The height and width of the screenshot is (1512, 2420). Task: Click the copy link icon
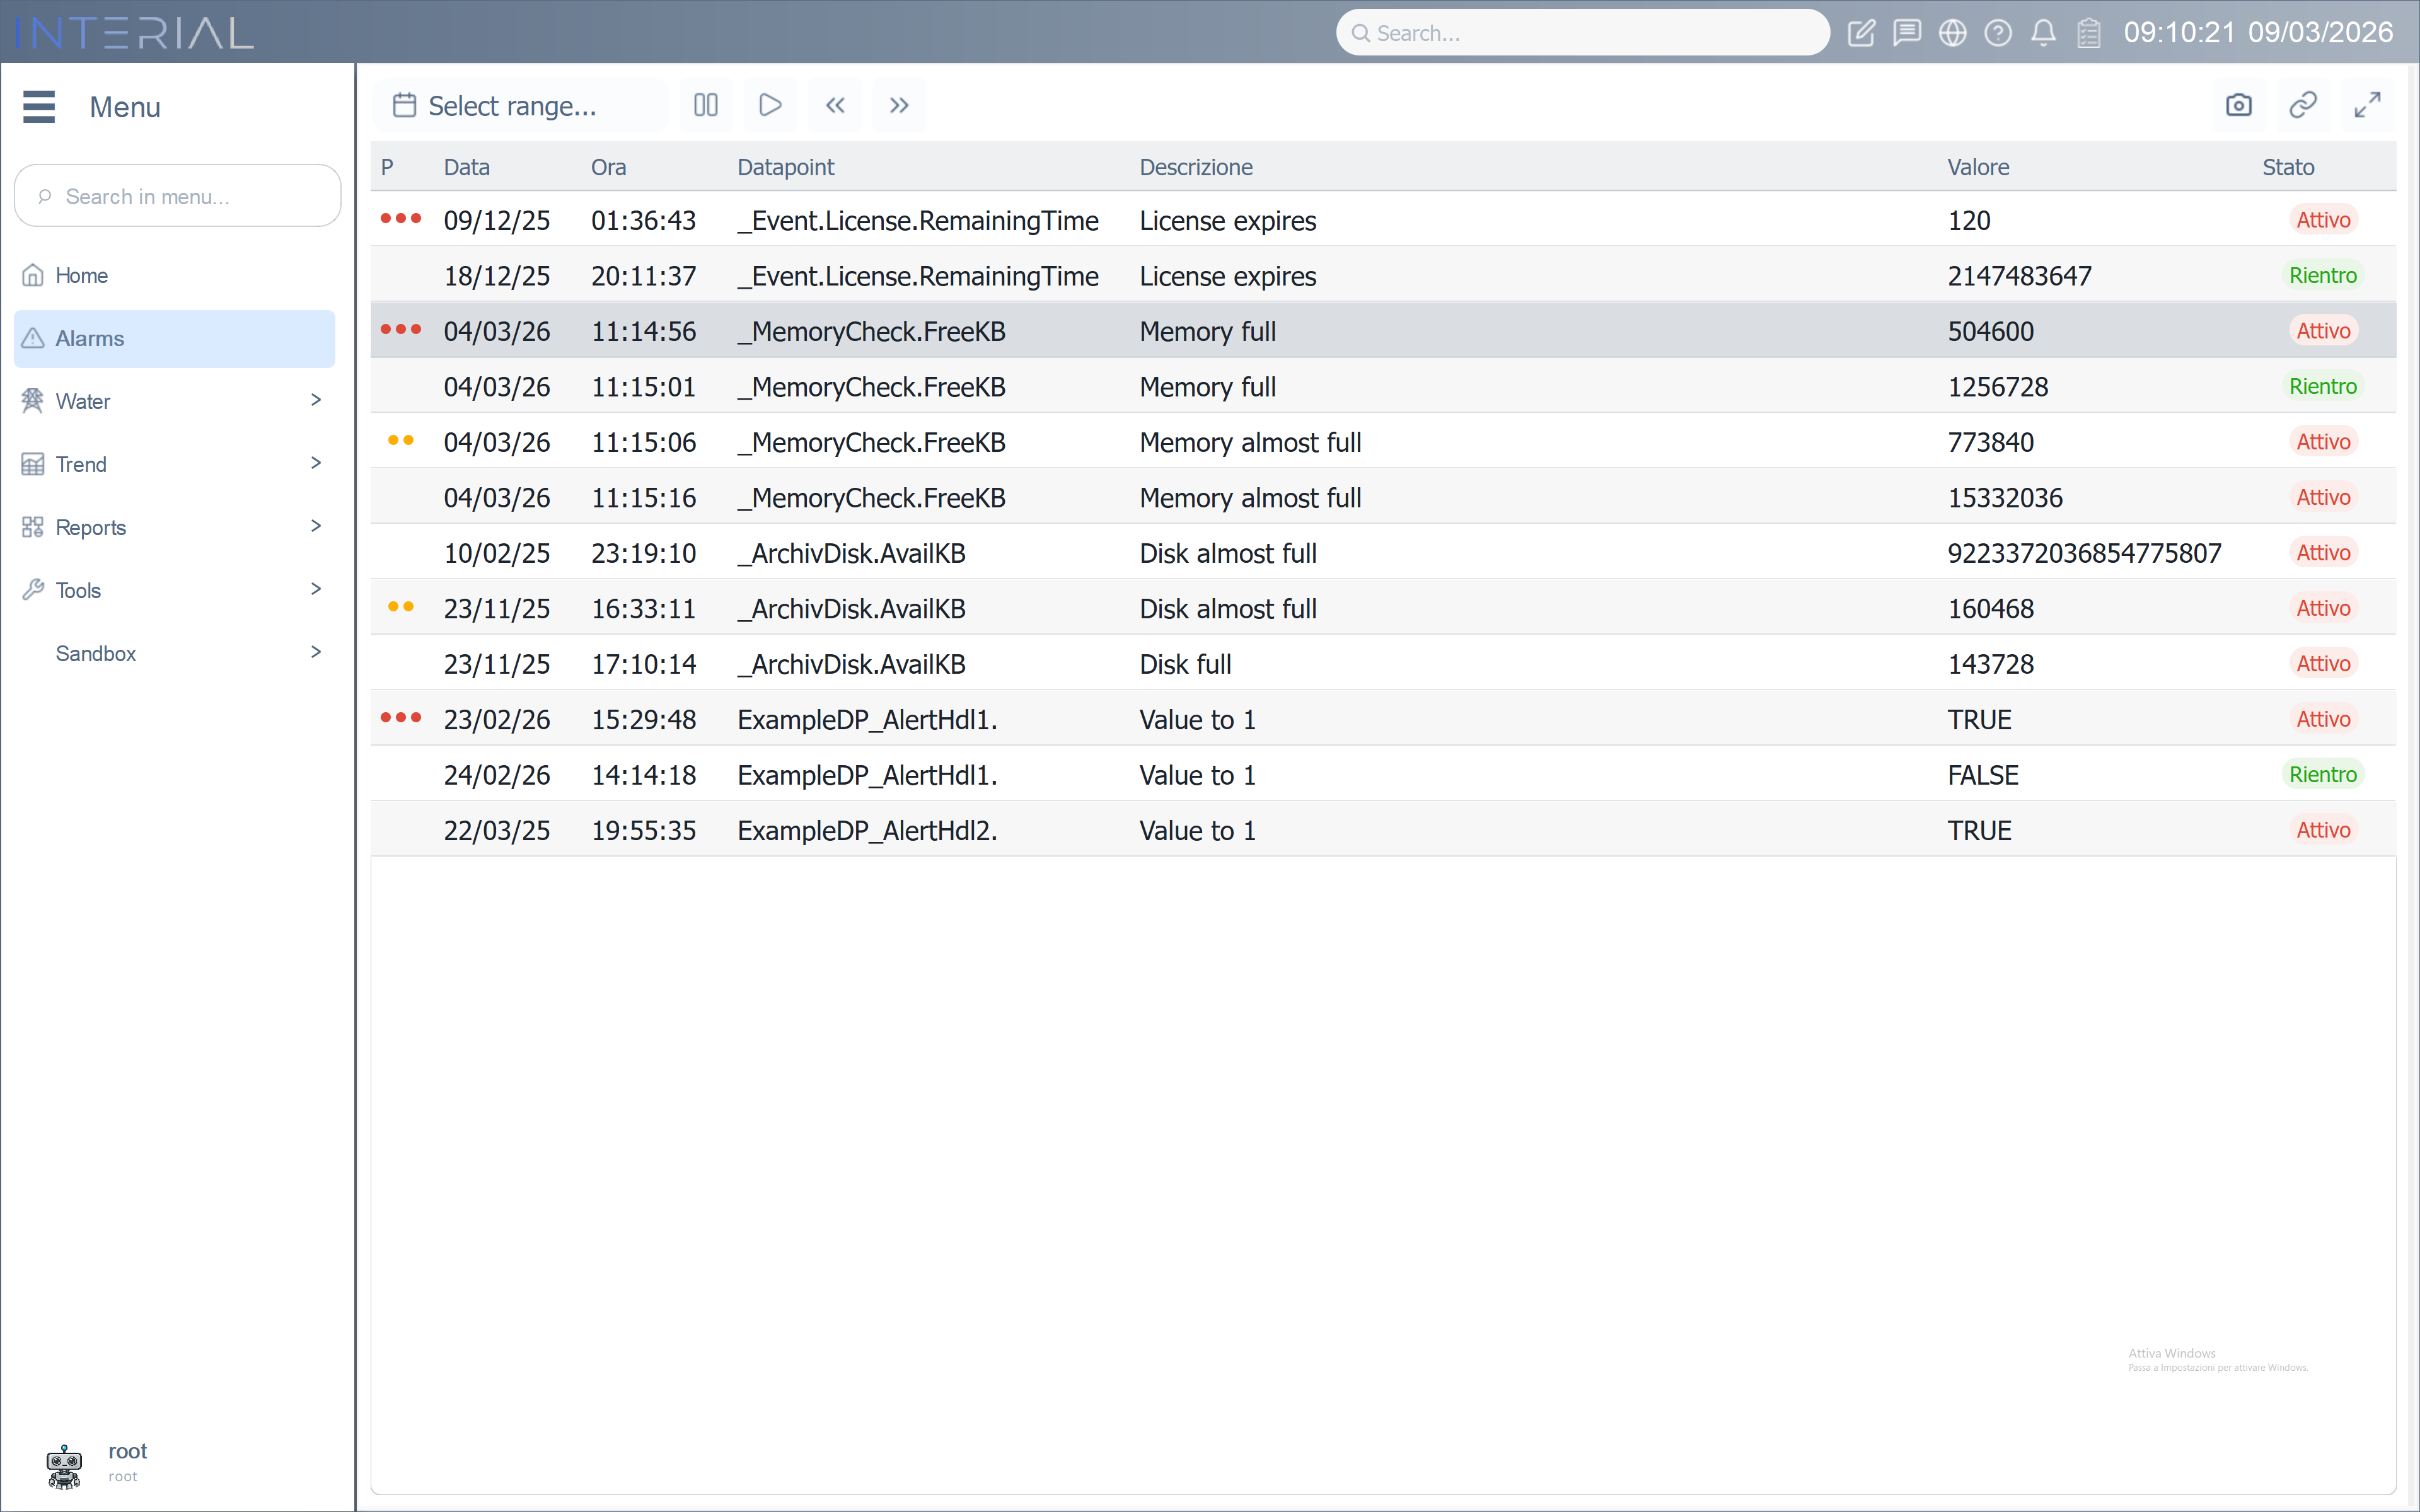click(x=2303, y=105)
